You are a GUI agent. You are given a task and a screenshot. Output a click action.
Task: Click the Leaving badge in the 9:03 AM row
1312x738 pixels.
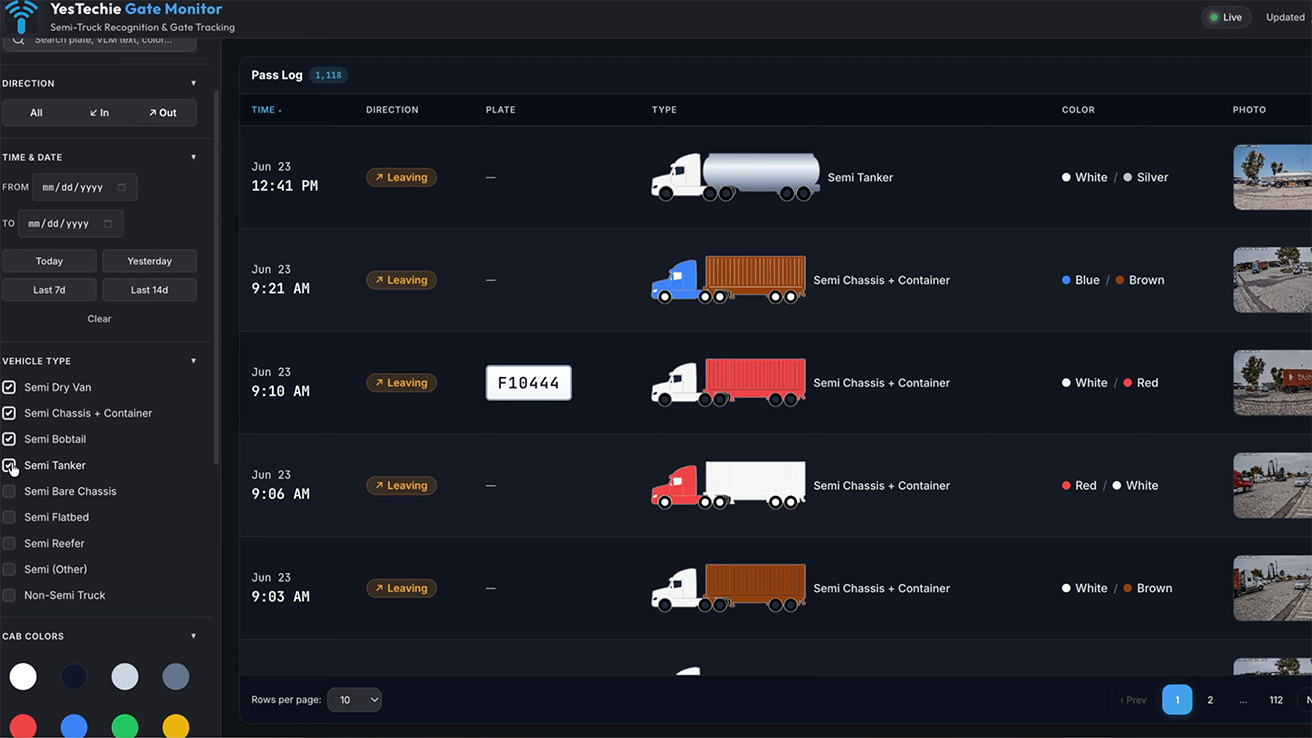pos(401,588)
